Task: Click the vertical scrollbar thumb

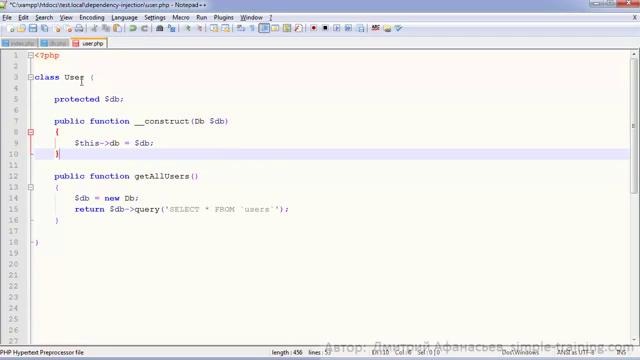Action: (x=633, y=126)
